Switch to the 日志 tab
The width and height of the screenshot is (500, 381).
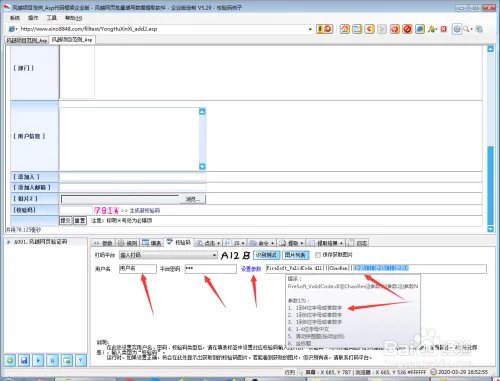[358, 243]
